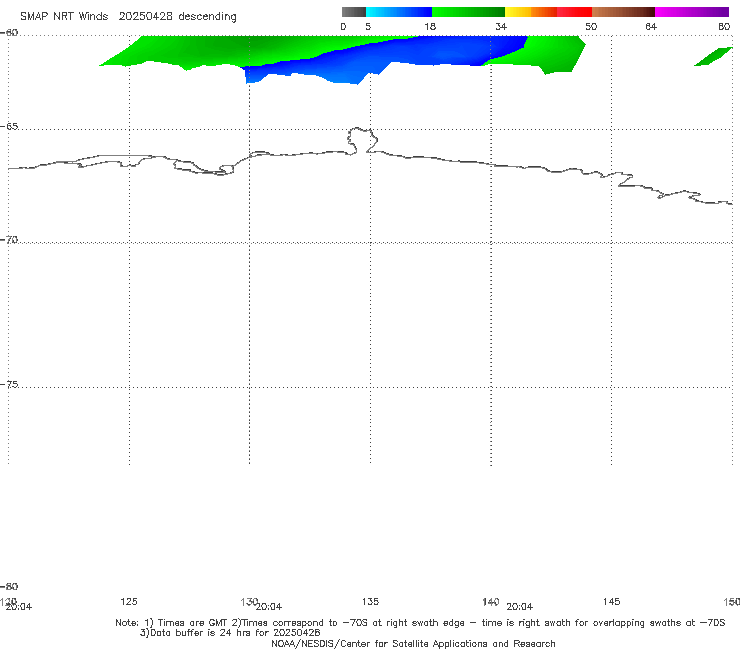Screen dimensions: 740x650
Task: Click the latitude label -75
Action: (9, 384)
